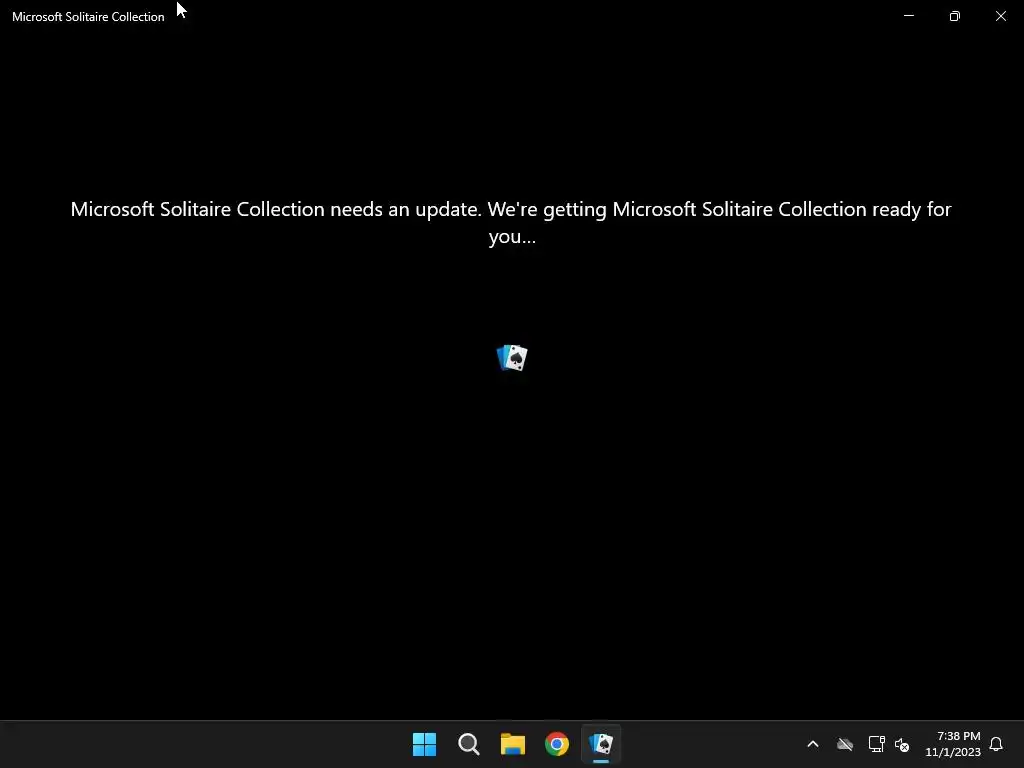Image resolution: width=1024 pixels, height=768 pixels.
Task: Expand the hidden system tray icons chevron
Action: (813, 744)
